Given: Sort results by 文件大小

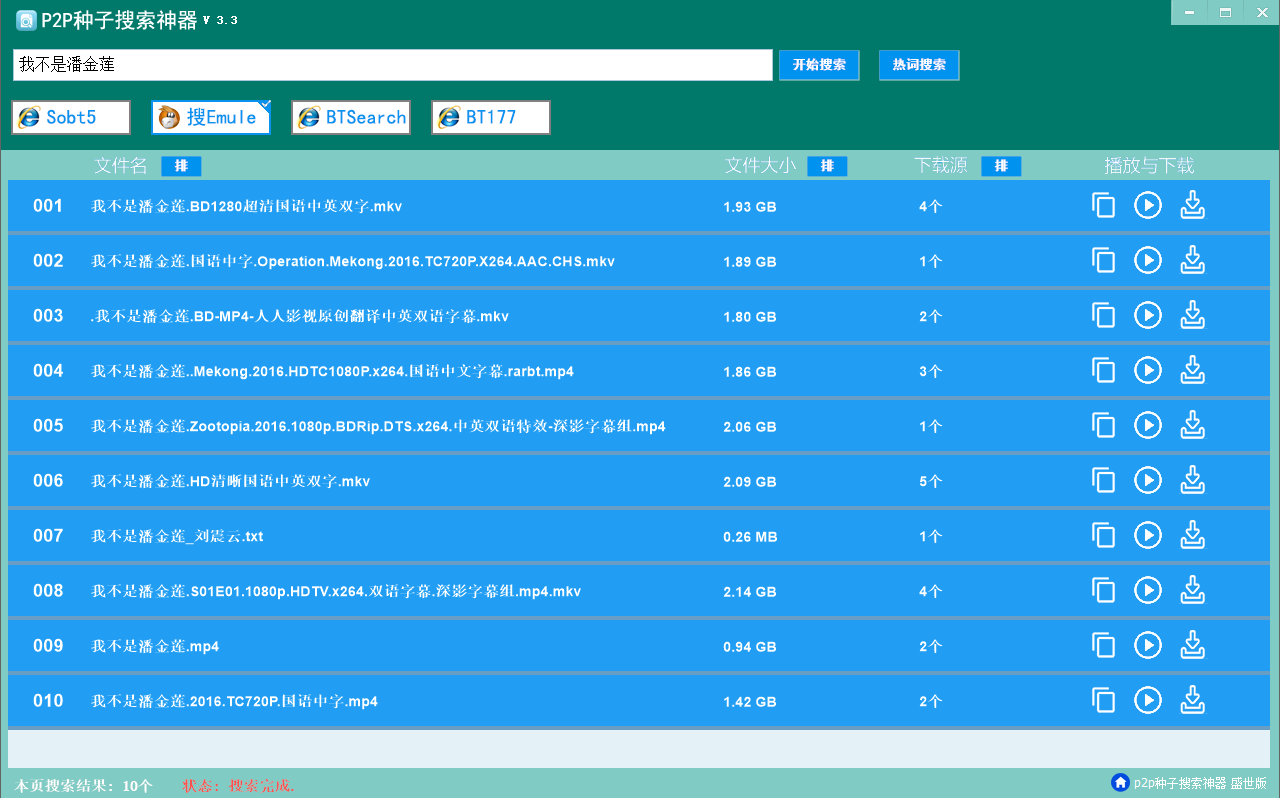Looking at the screenshot, I should 827,166.
